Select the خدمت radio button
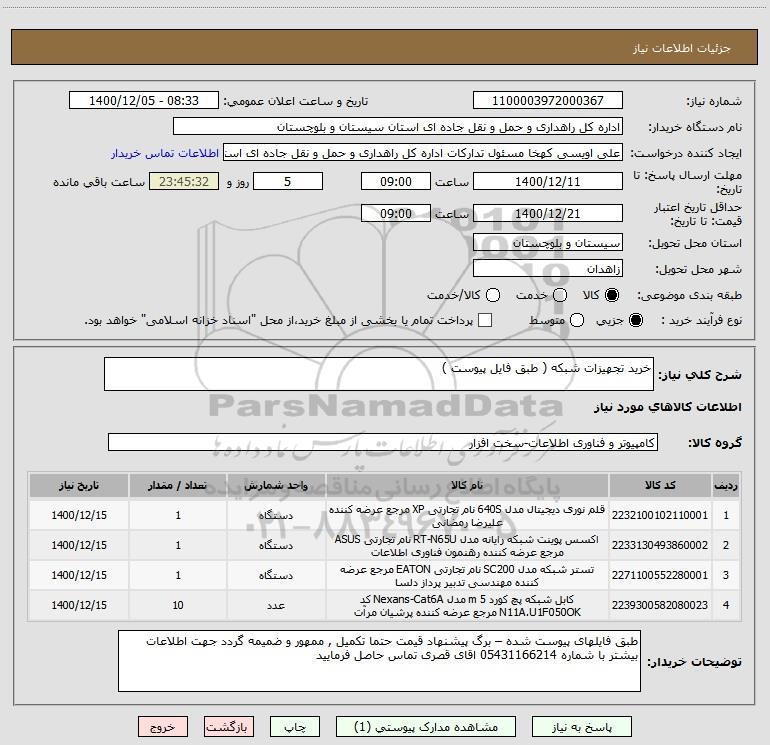The width and height of the screenshot is (770, 745). click(560, 295)
